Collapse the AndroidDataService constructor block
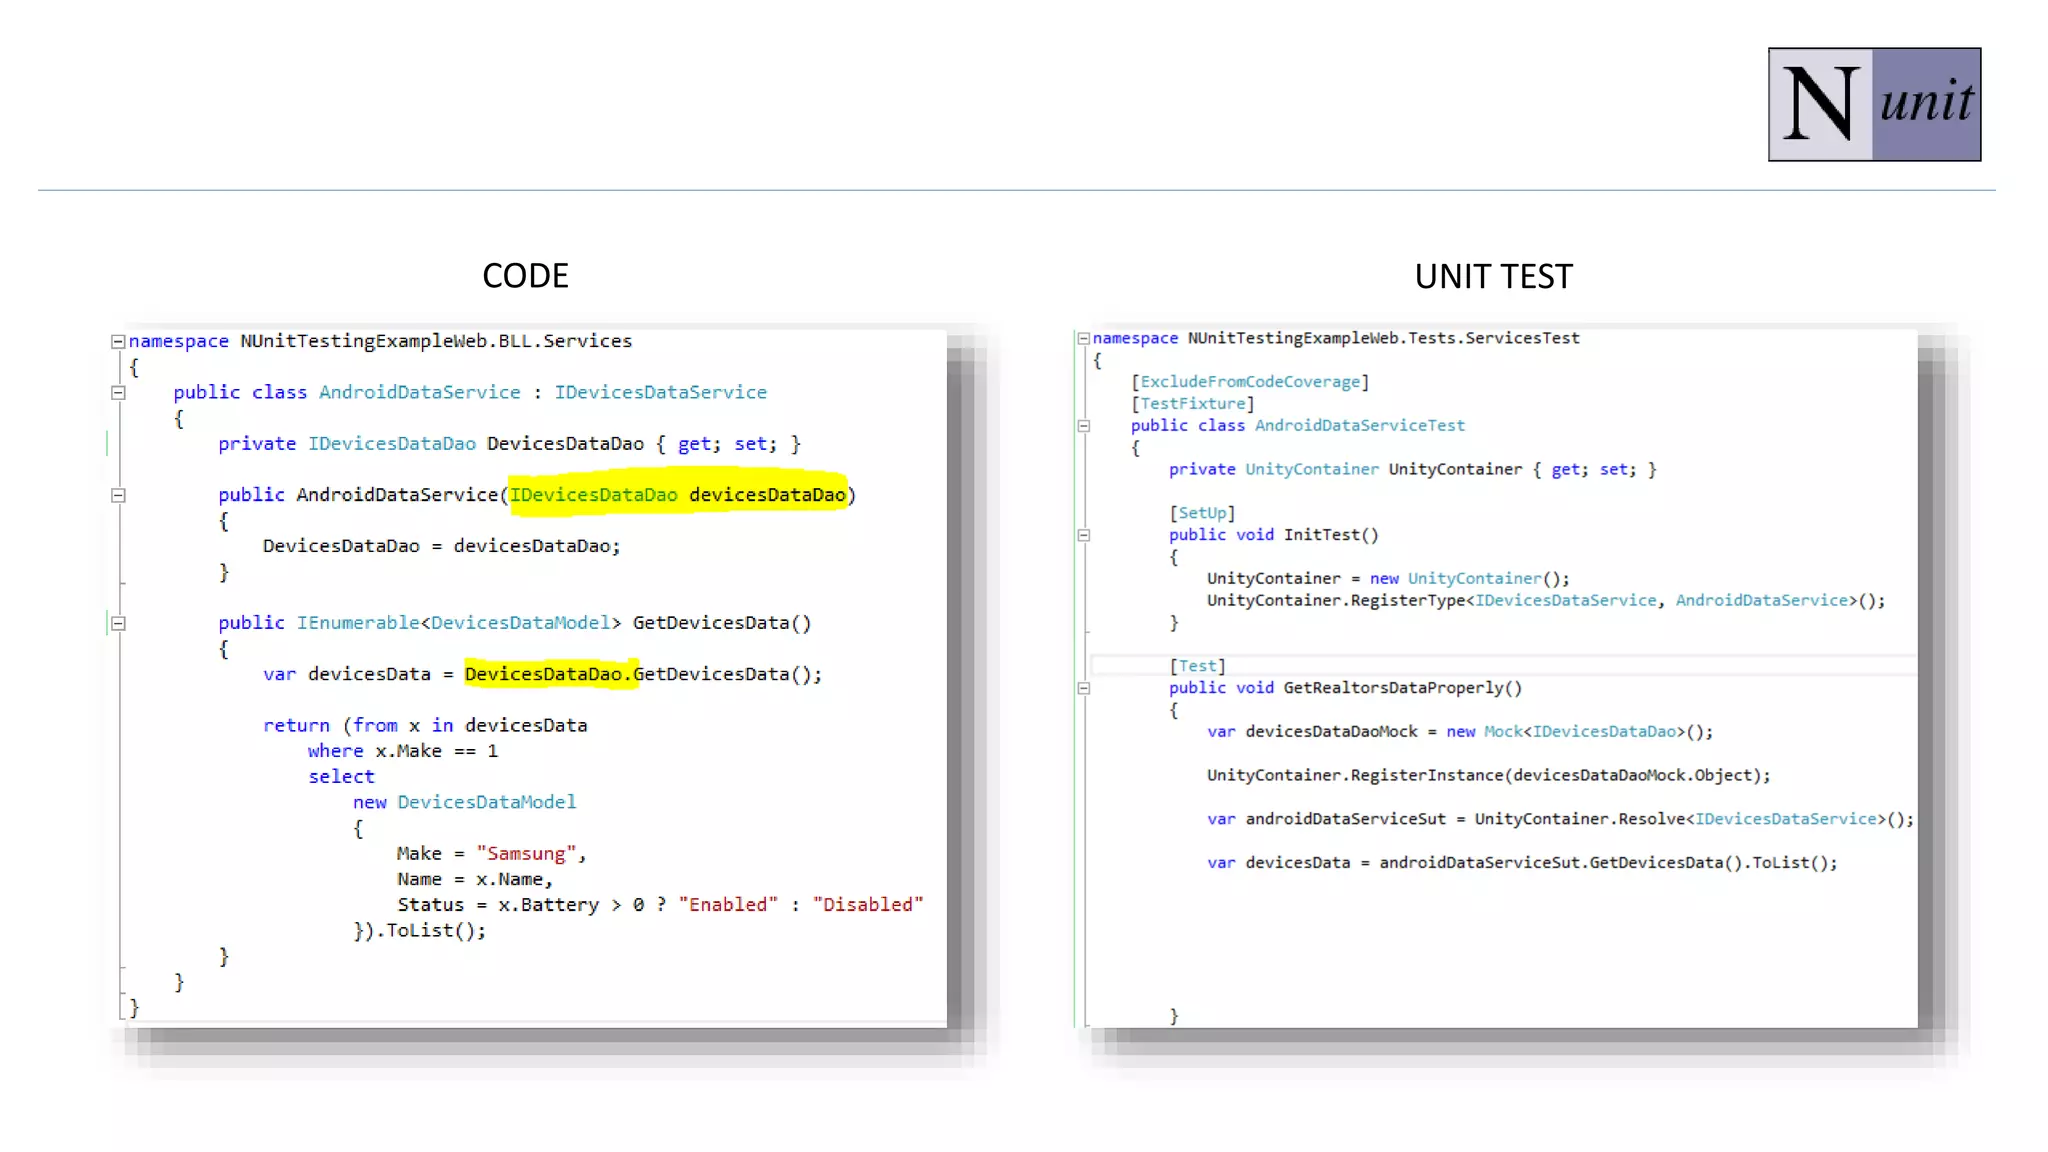Image resolution: width=2048 pixels, height=1152 pixels. pyautogui.click(x=118, y=495)
